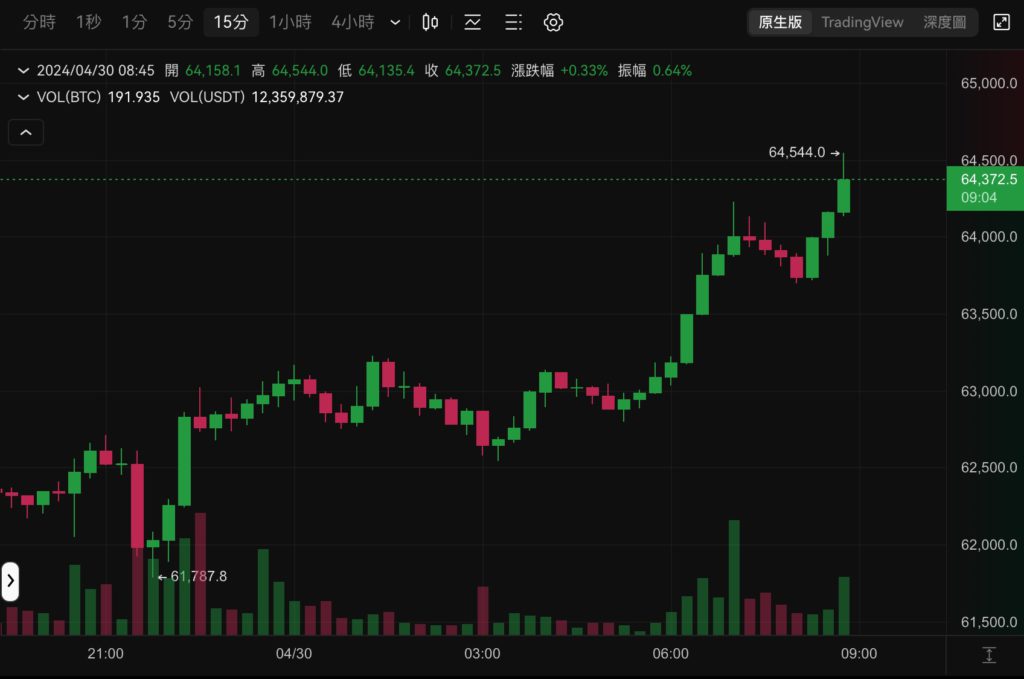Switch to the TradingView chart mode
Viewport: 1024px width, 679px height.
coord(862,22)
